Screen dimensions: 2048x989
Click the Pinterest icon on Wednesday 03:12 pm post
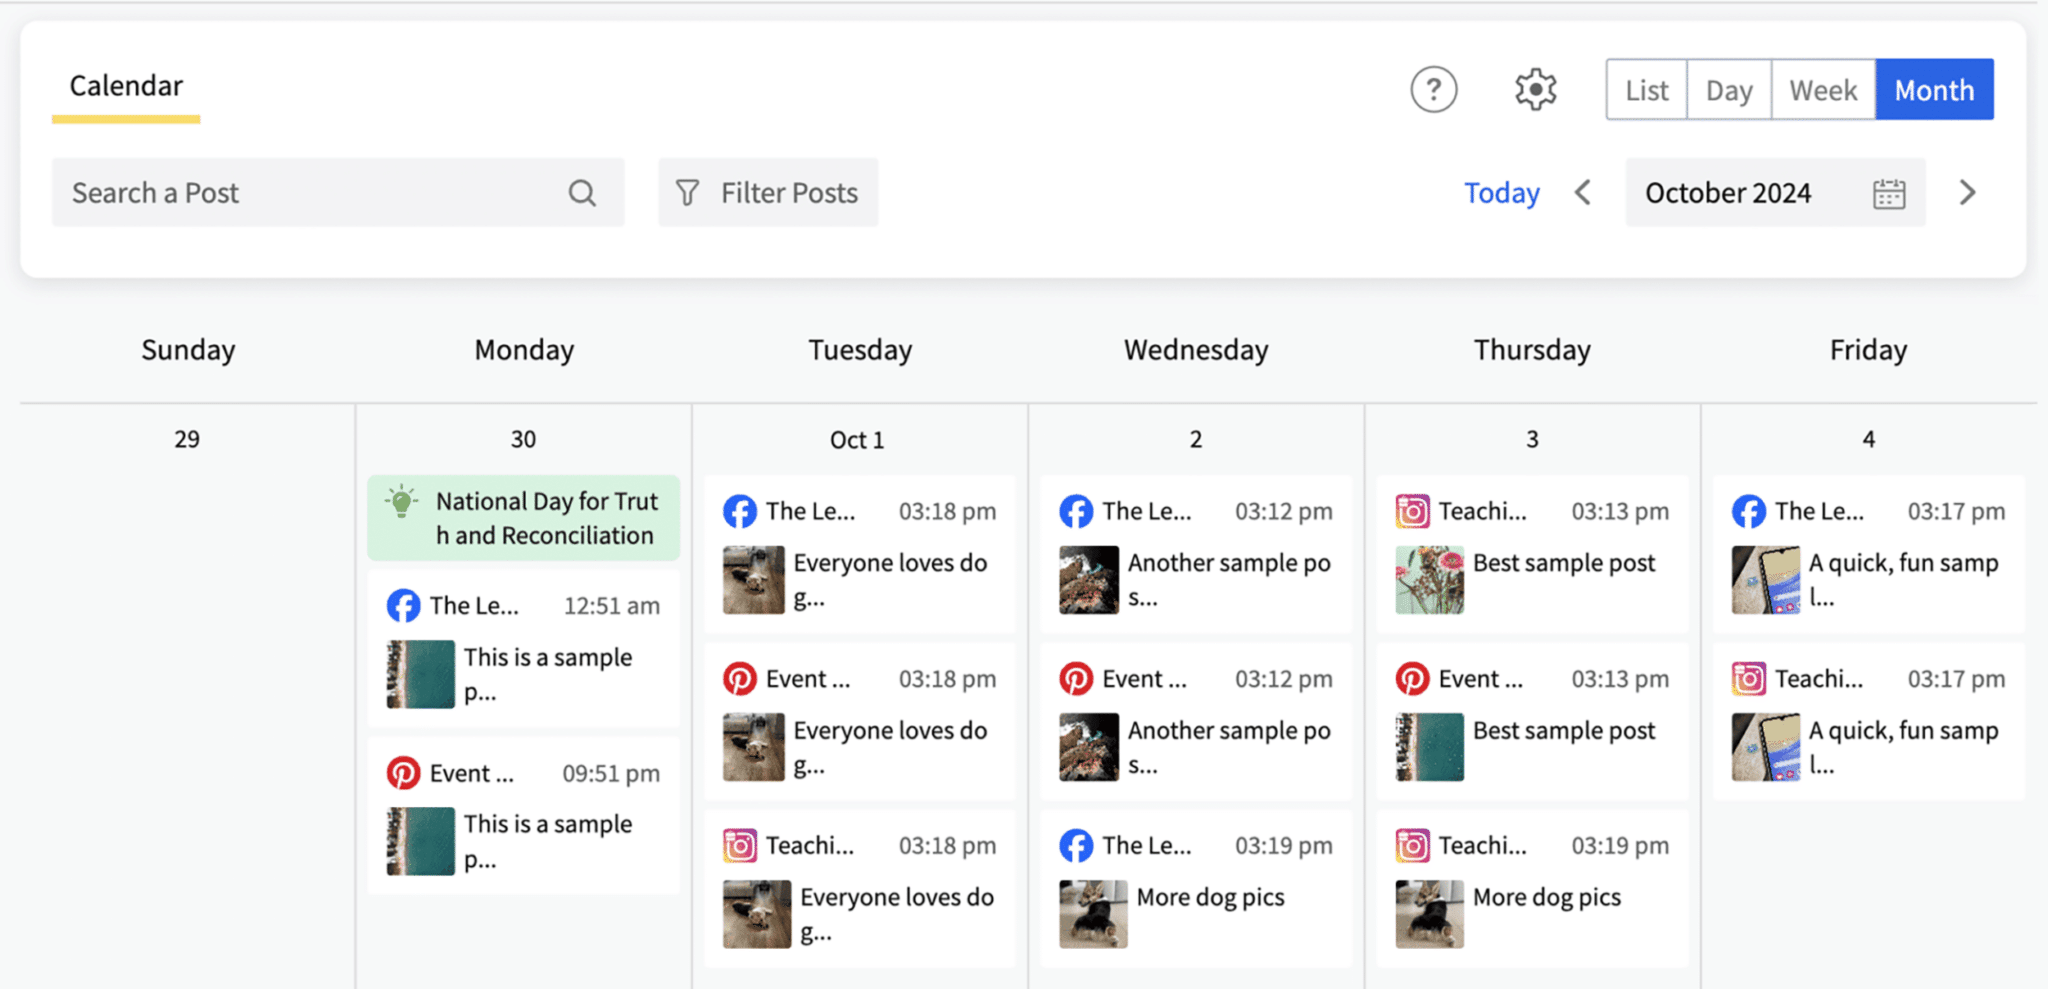tap(1076, 679)
